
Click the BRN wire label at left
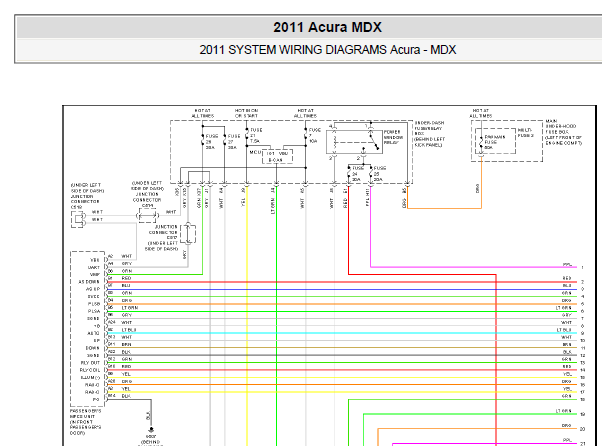click(127, 345)
